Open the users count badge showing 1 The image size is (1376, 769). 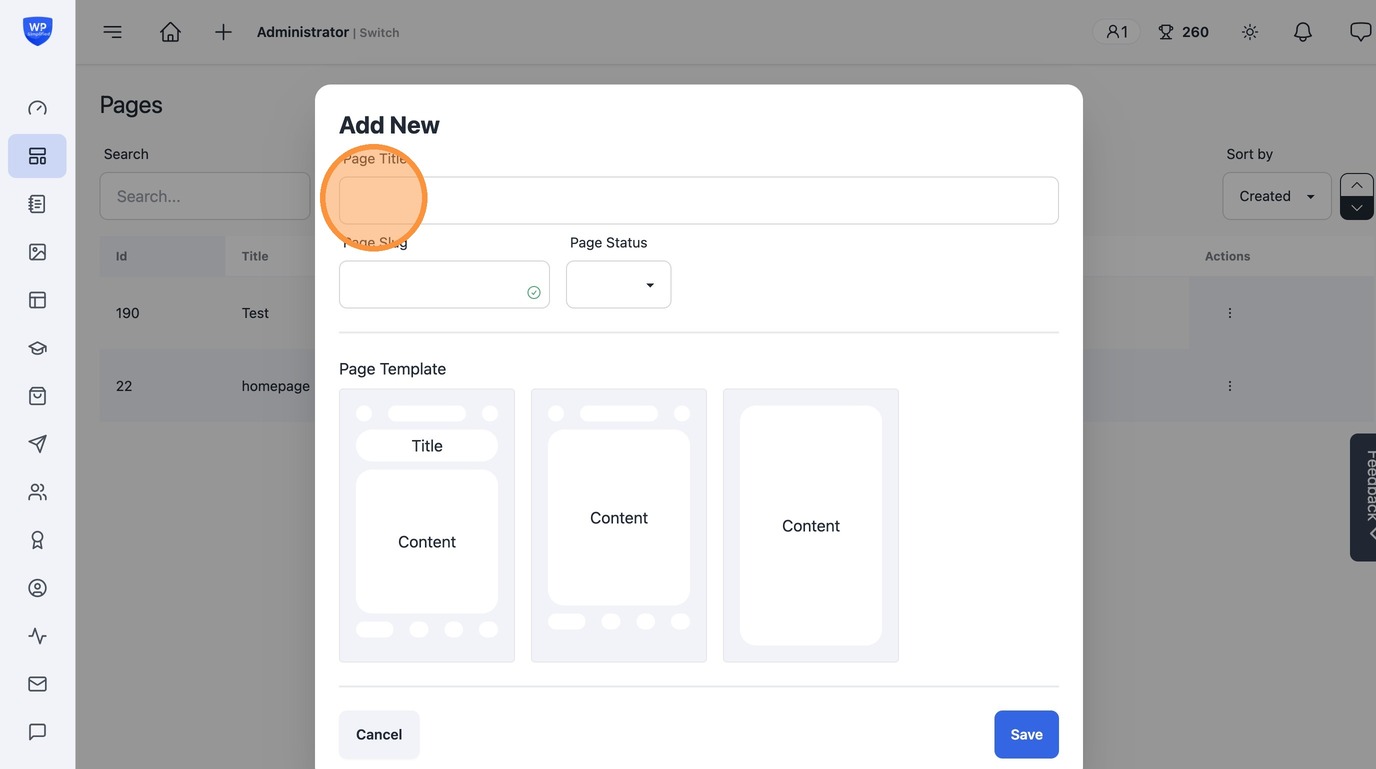[x=1117, y=32]
